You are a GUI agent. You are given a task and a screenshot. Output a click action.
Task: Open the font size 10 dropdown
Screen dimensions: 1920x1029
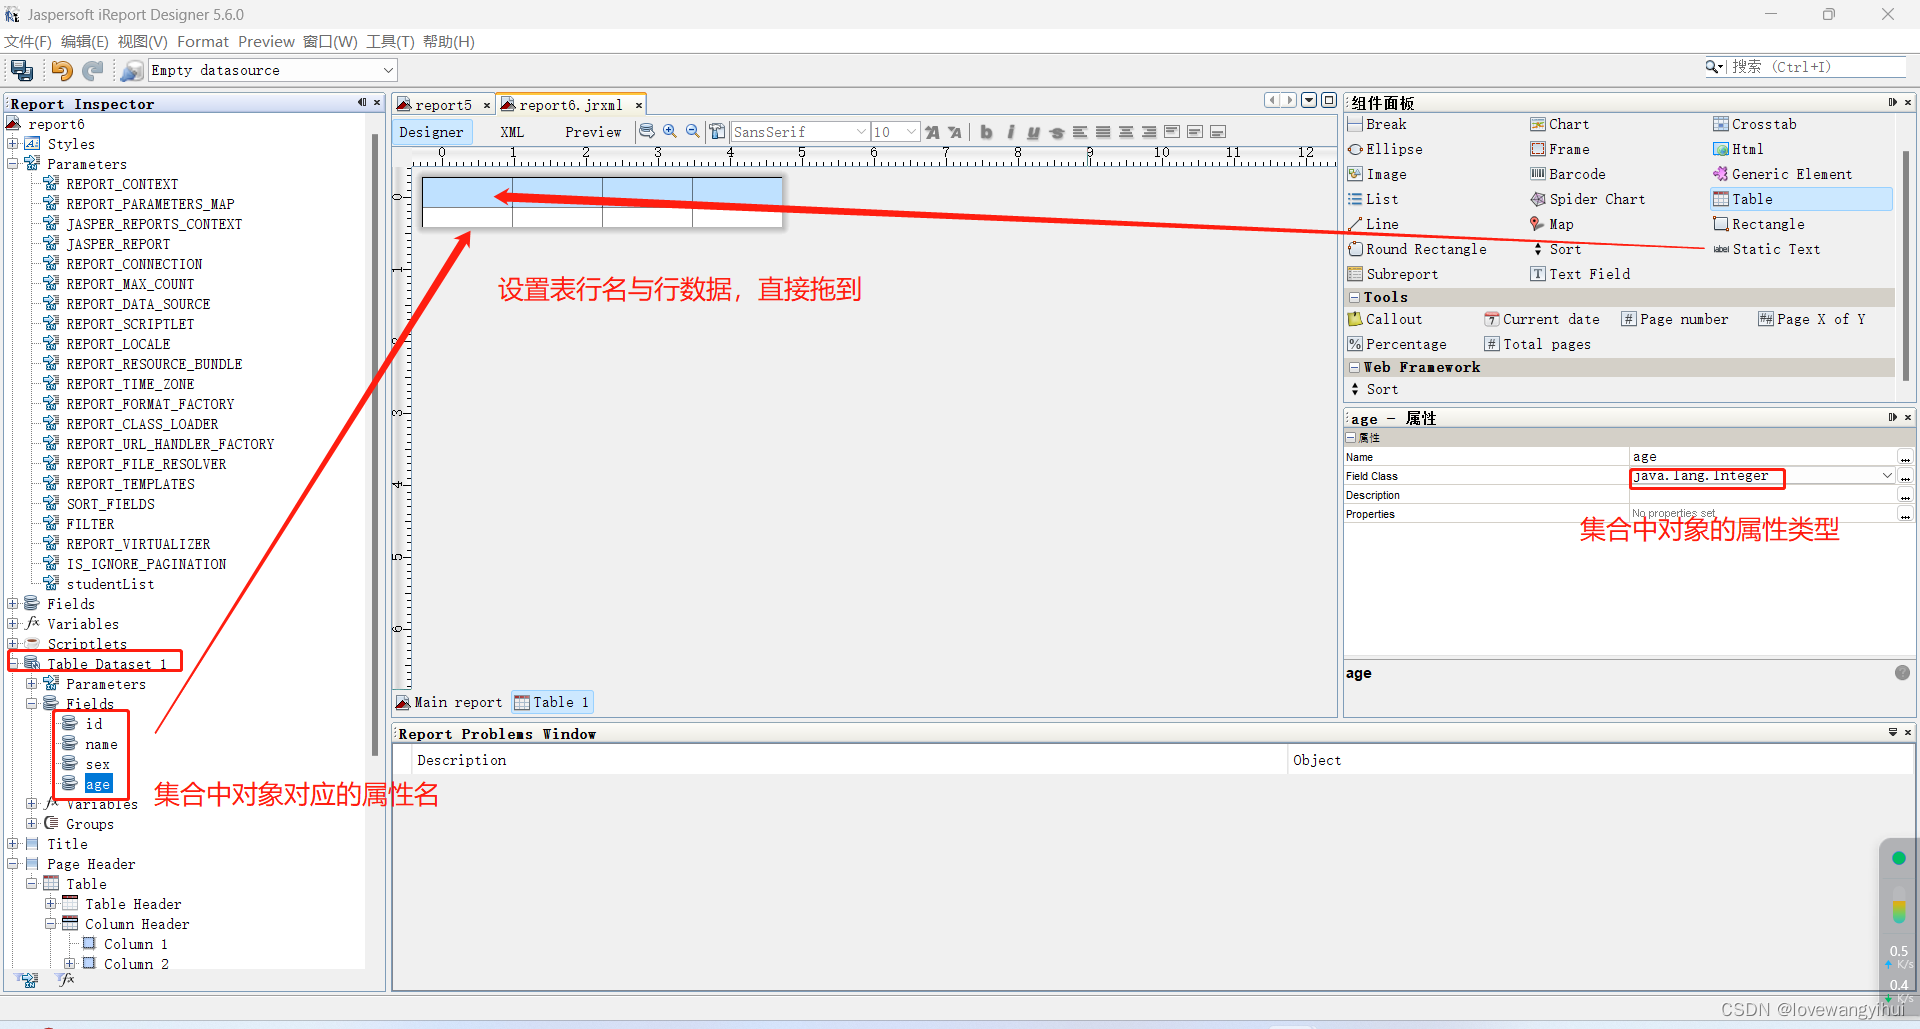point(911,131)
